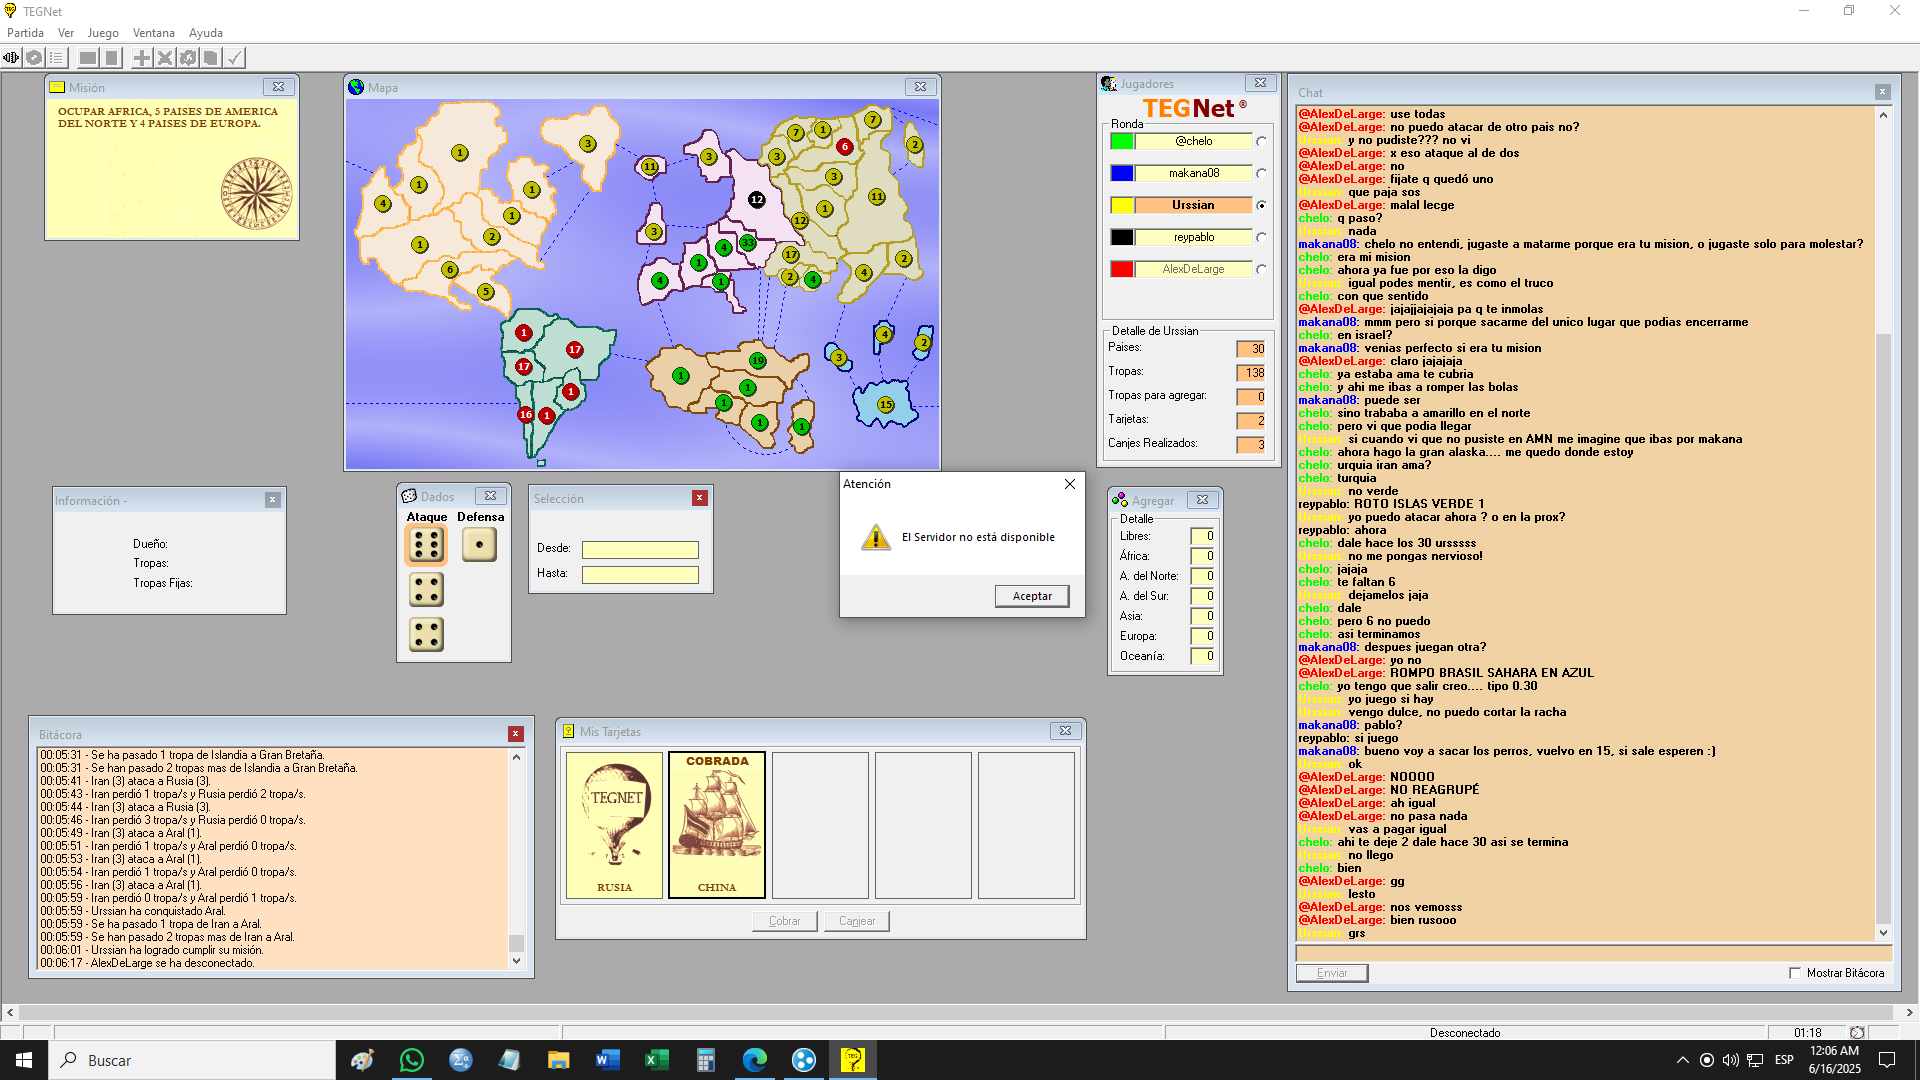Click the compass rose on mission card
This screenshot has height=1080, width=1920.
tap(257, 193)
